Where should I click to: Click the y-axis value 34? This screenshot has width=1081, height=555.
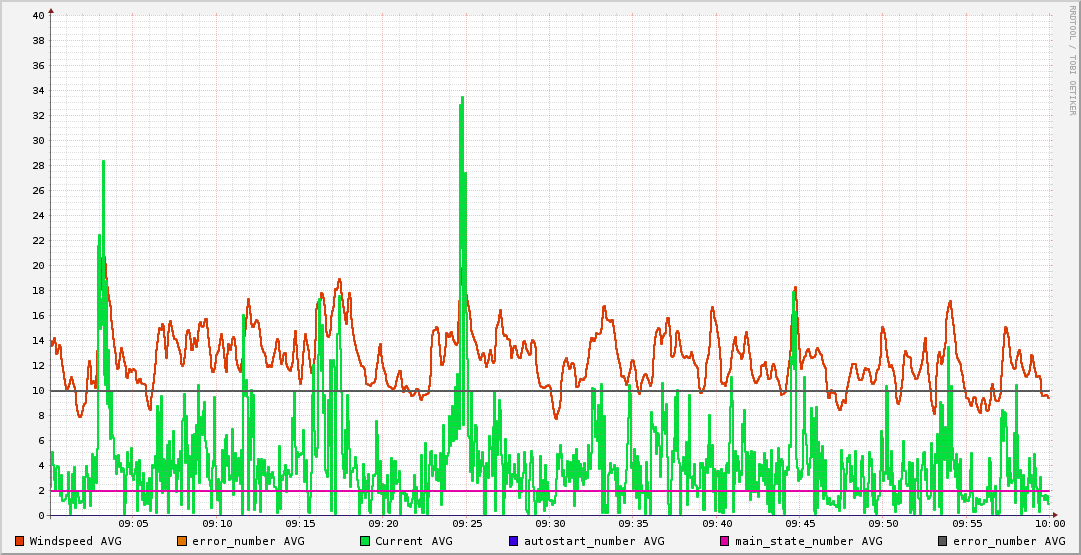[39, 91]
